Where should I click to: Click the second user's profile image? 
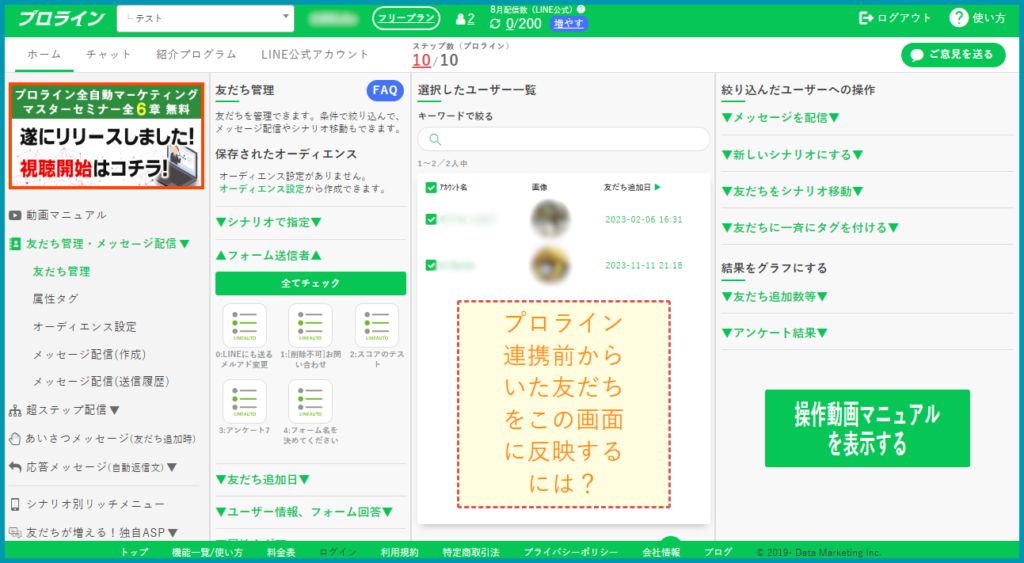pos(551,265)
